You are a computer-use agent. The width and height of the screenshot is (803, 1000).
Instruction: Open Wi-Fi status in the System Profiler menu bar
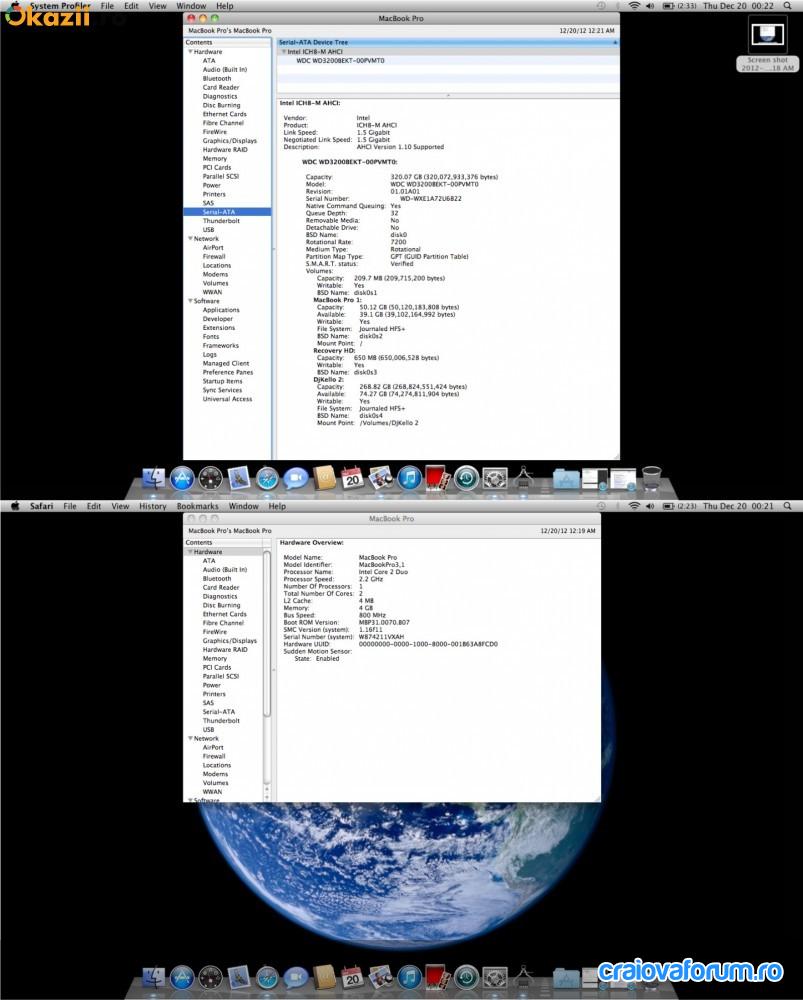(634, 6)
